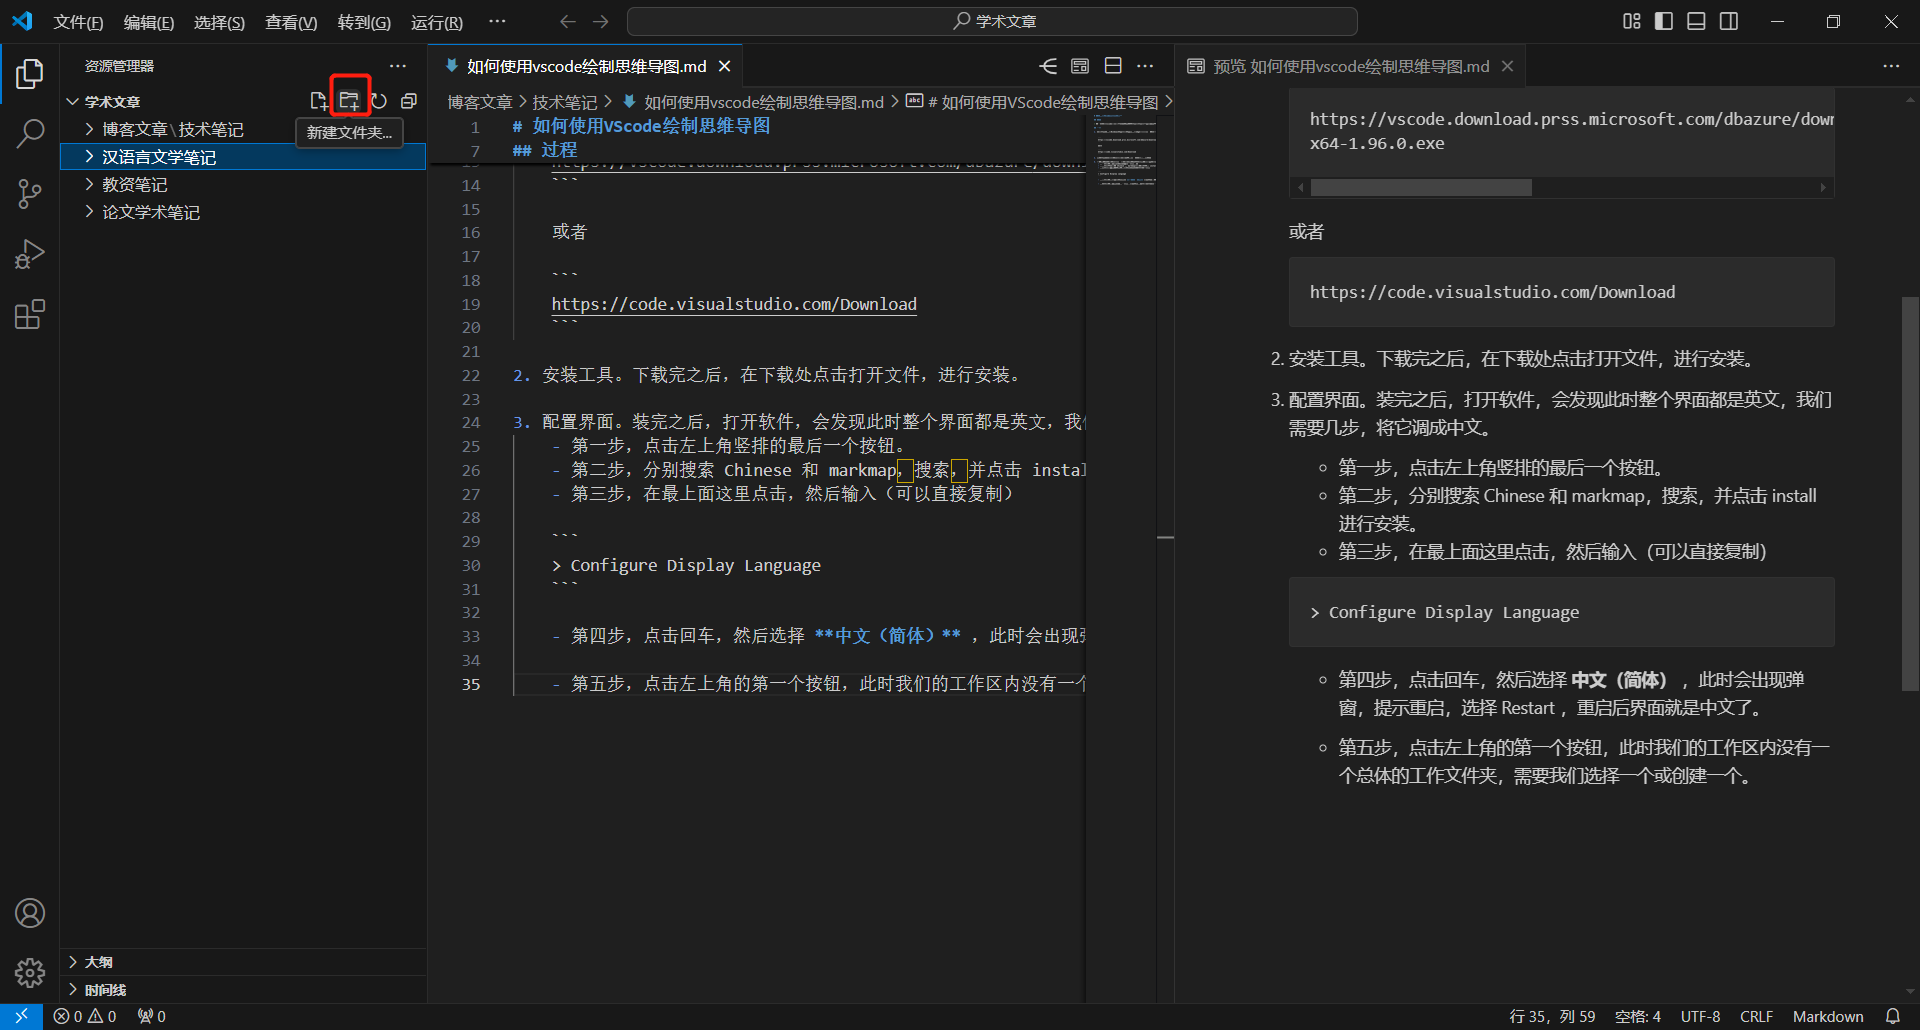1920x1030 pixels.
Task: Open the Extensions view
Action: (30, 315)
